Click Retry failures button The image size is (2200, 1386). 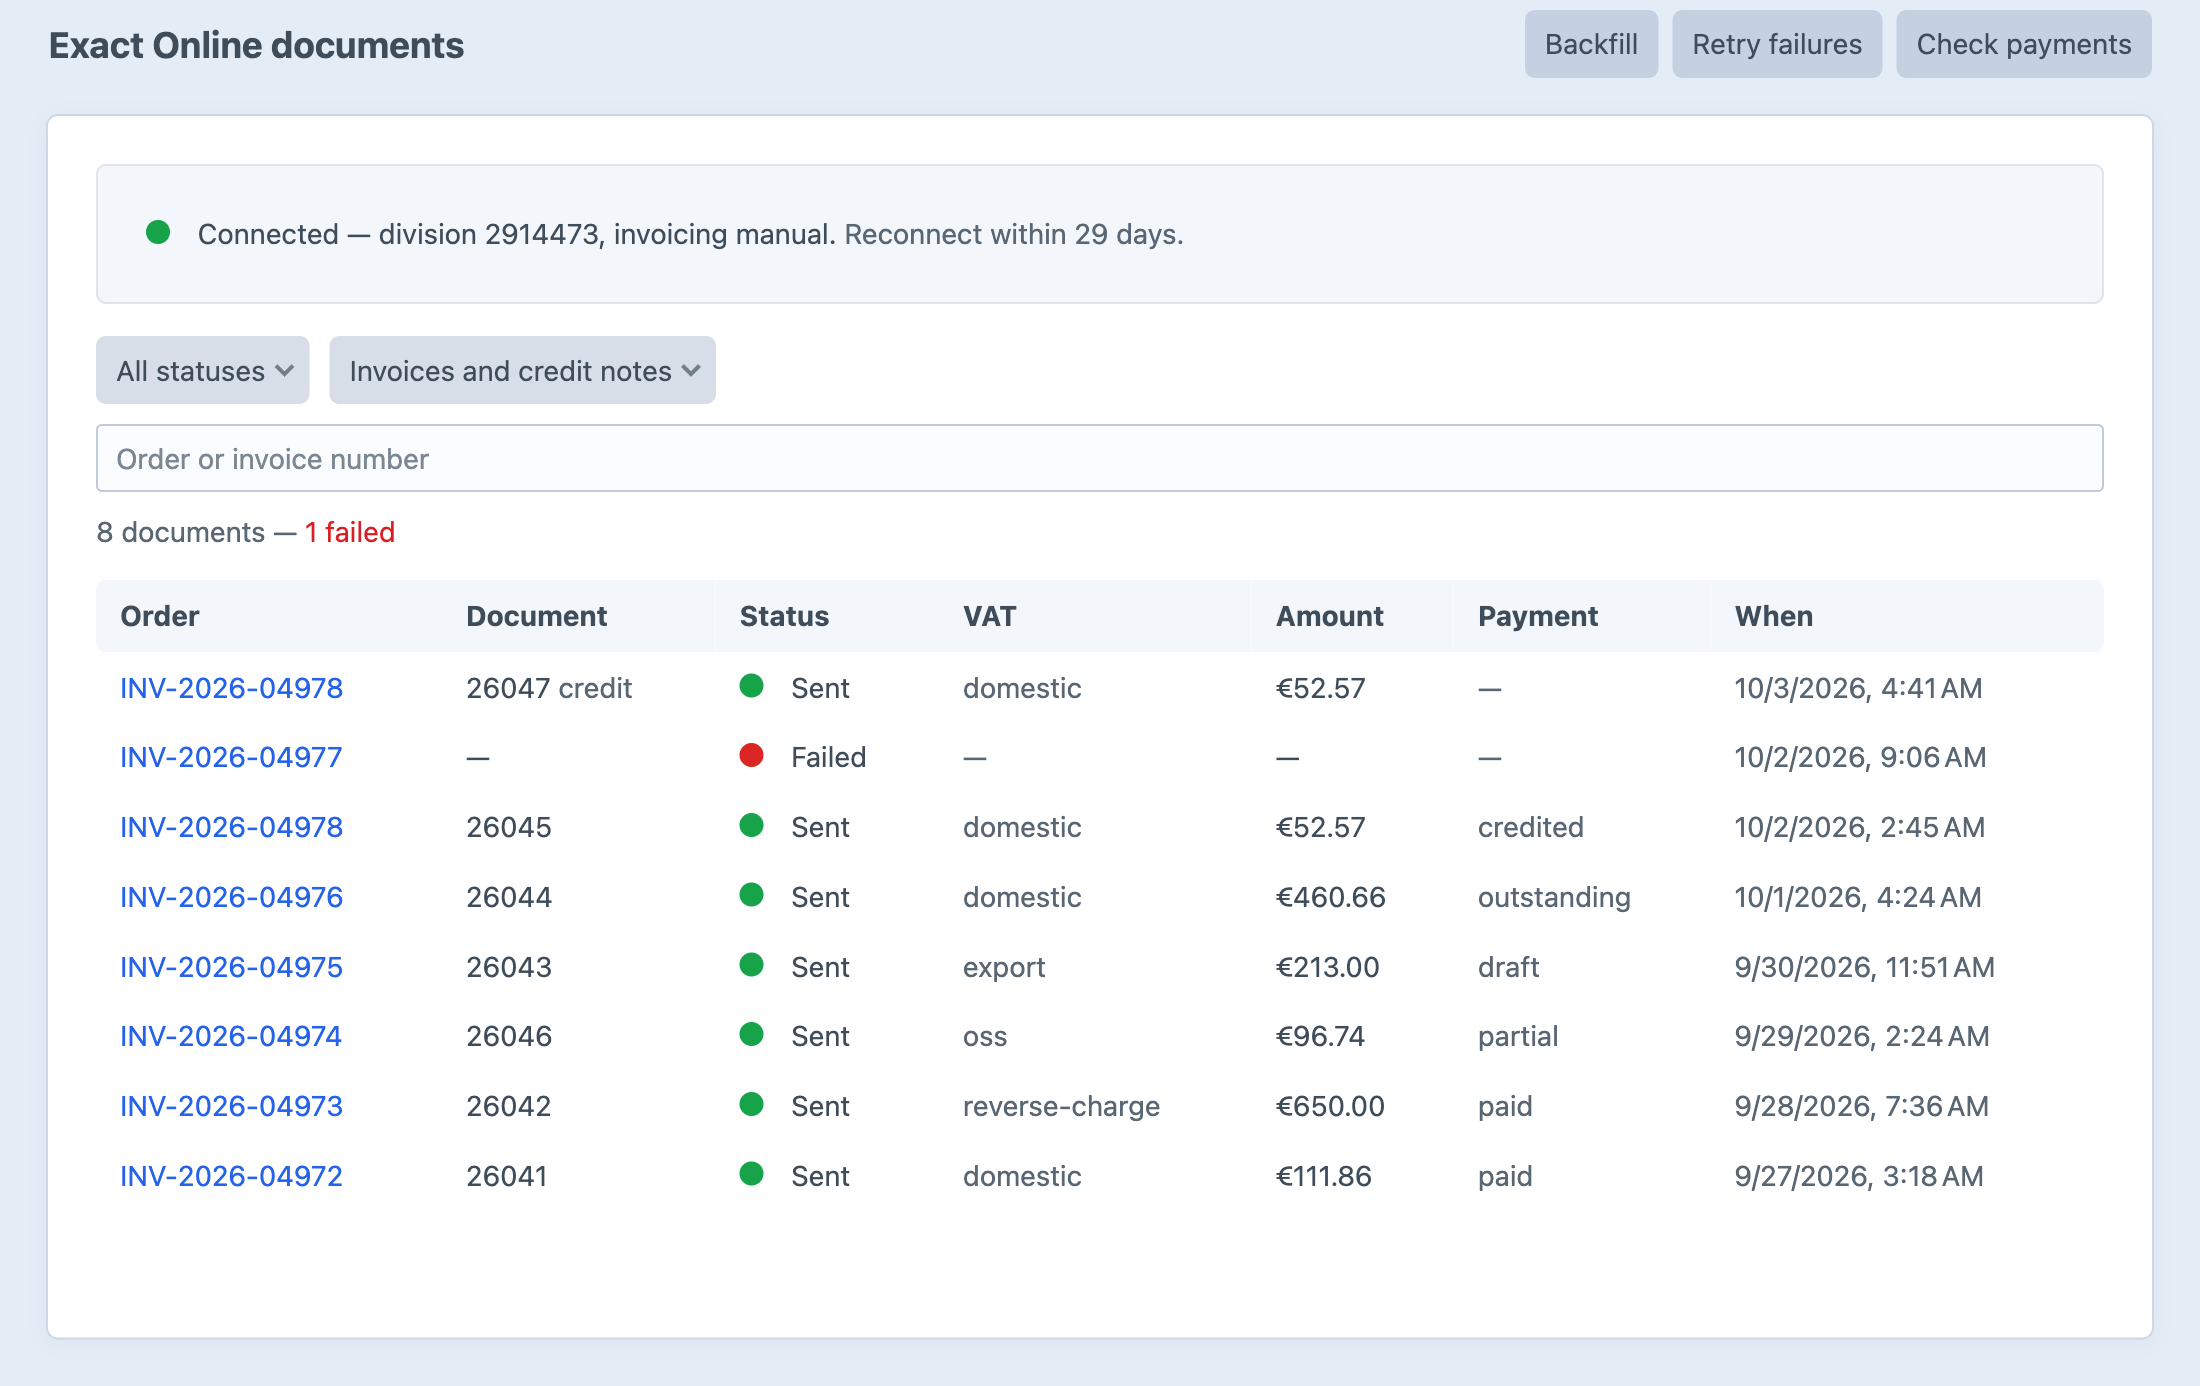click(1777, 44)
